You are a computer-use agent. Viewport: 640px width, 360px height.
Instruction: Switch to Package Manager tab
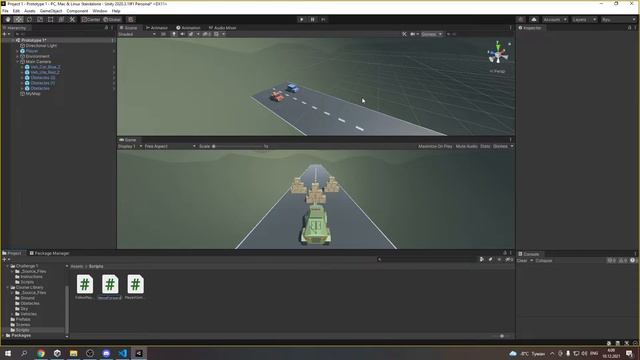click(49, 253)
